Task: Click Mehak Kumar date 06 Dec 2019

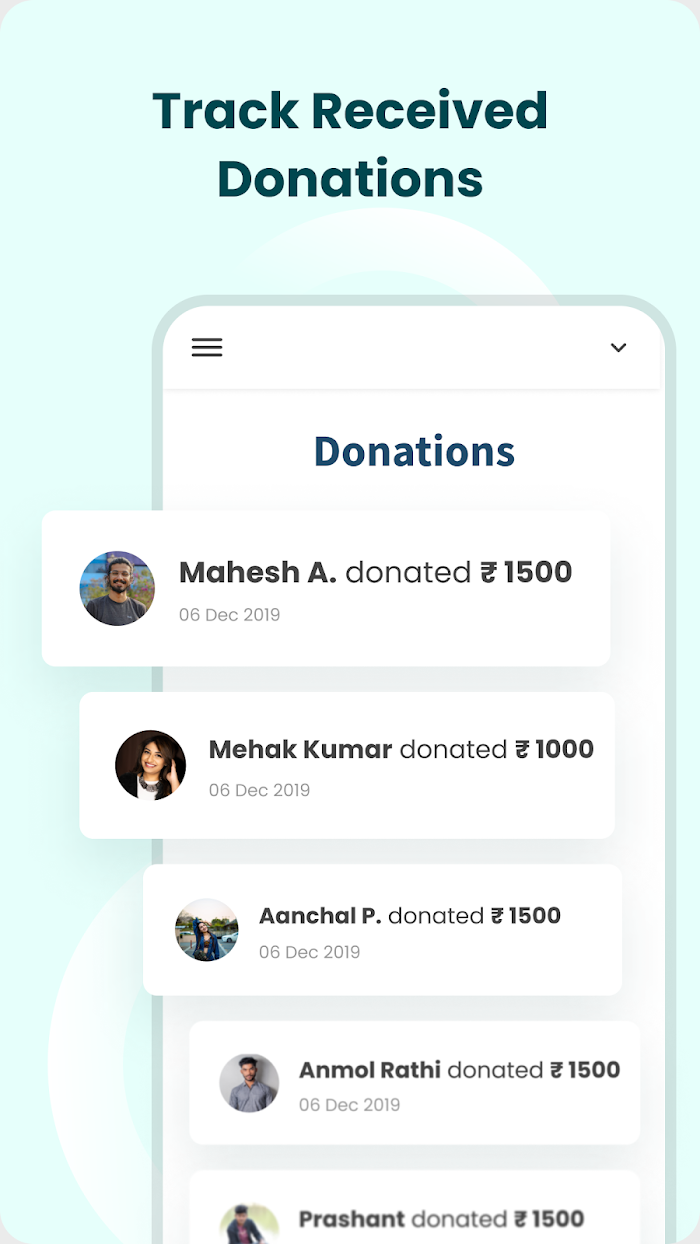Action: click(x=259, y=790)
